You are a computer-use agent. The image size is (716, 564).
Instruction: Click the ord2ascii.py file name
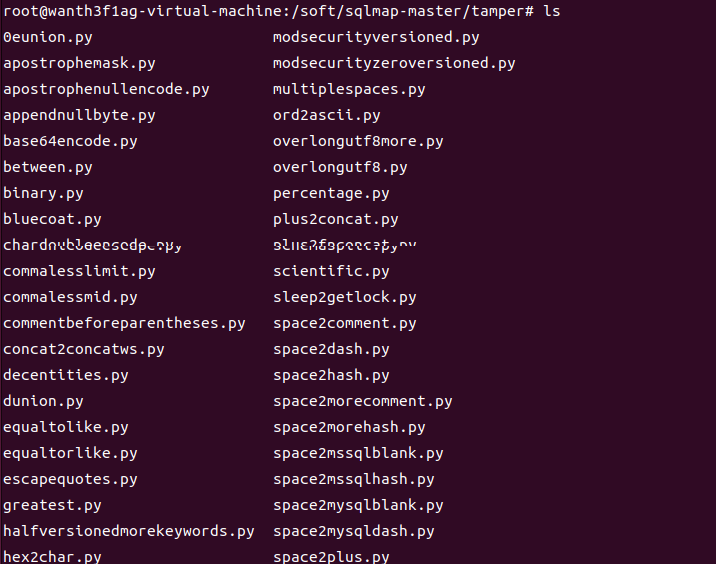click(x=327, y=115)
